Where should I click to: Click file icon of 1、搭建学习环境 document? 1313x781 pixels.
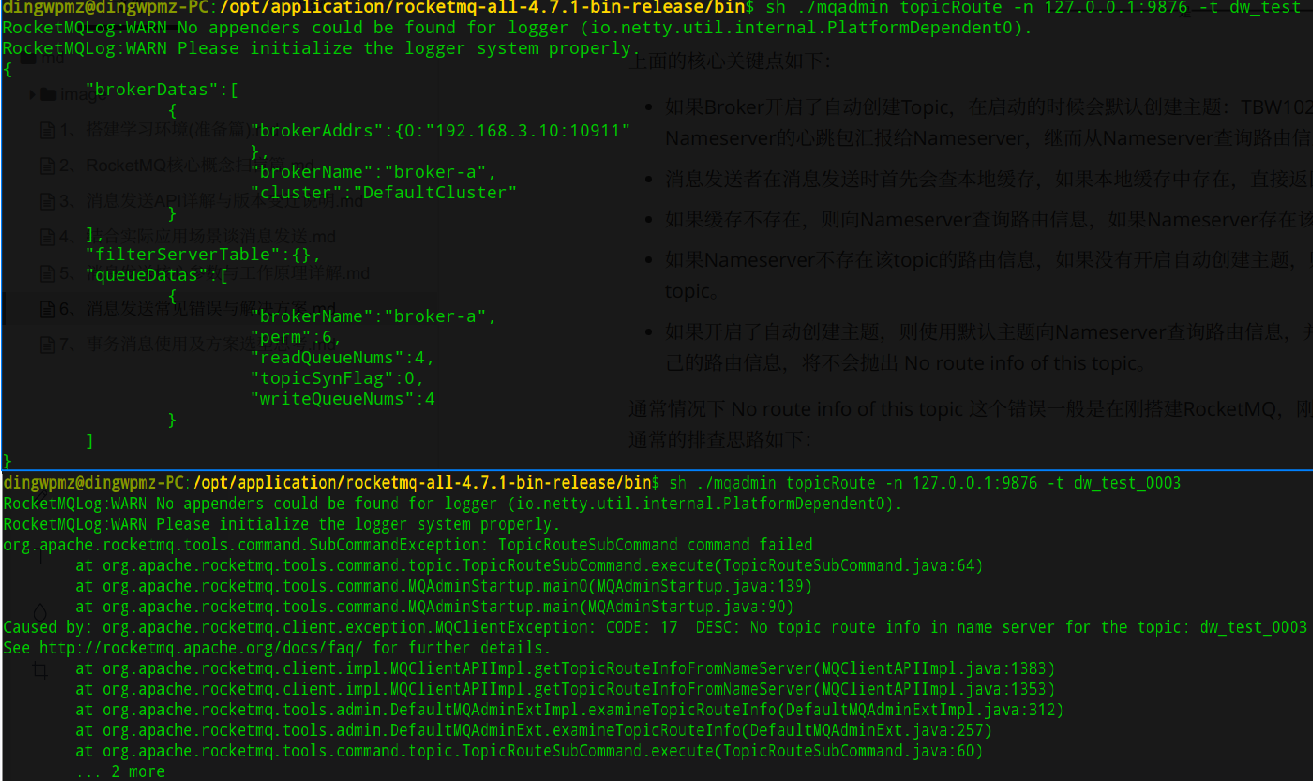pyautogui.click(x=47, y=130)
